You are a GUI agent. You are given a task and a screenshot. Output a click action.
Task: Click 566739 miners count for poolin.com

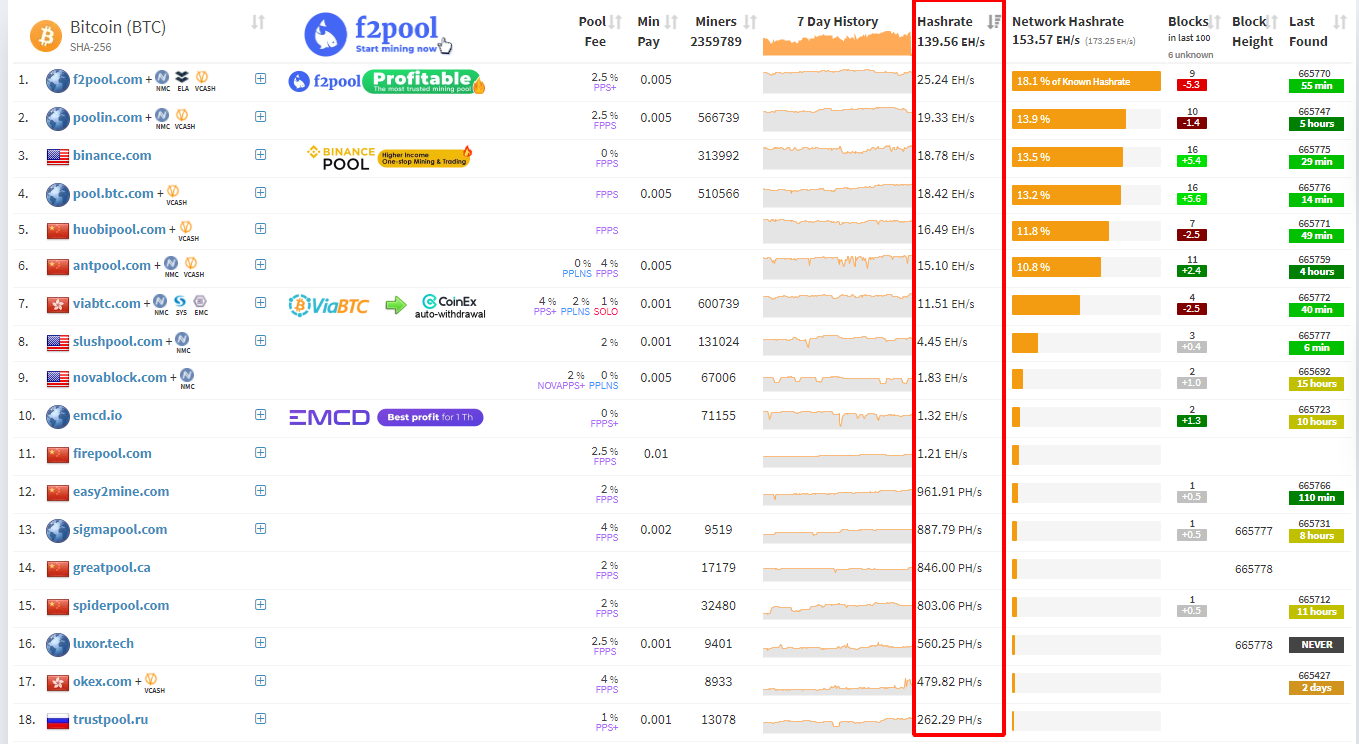pos(718,118)
